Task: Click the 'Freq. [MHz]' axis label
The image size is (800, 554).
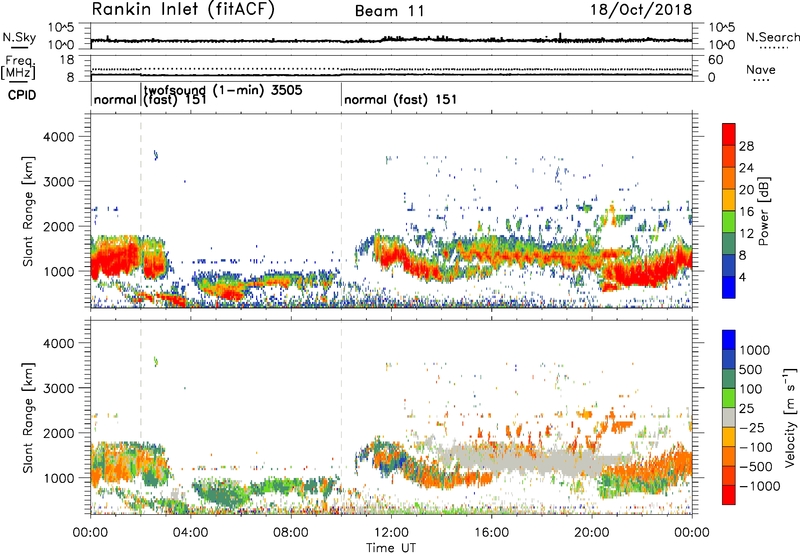Action: pos(18,68)
